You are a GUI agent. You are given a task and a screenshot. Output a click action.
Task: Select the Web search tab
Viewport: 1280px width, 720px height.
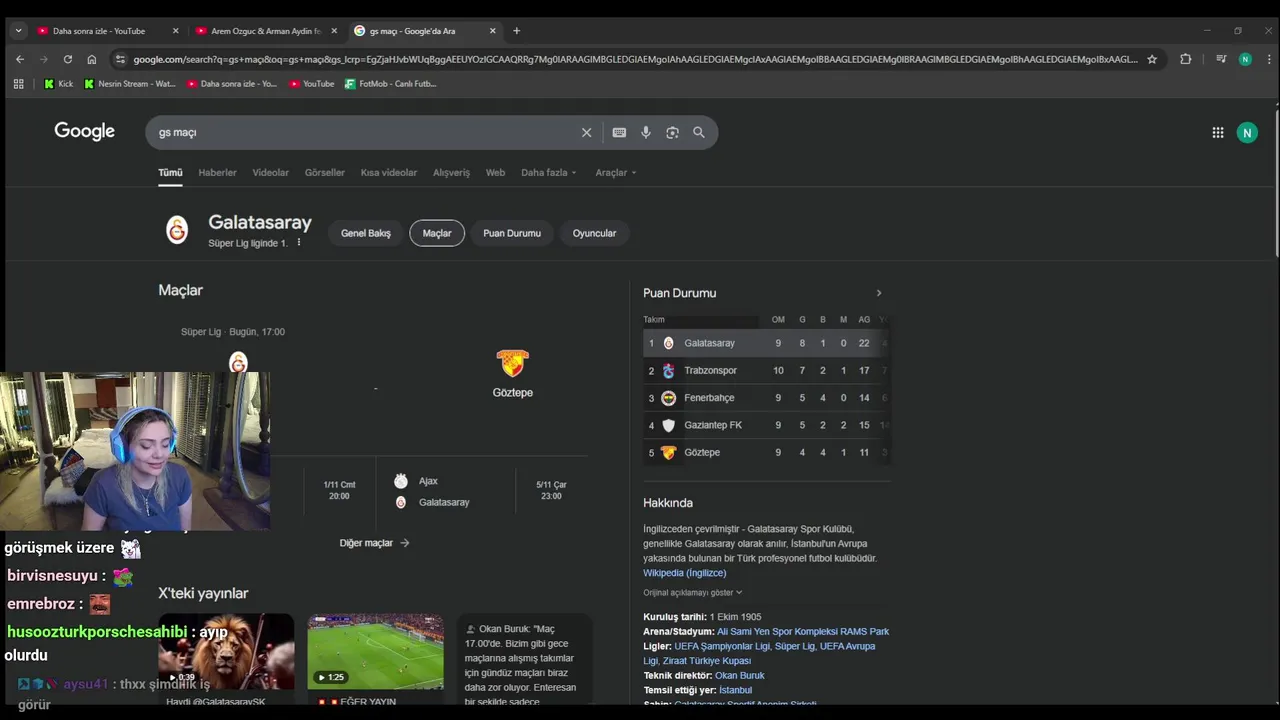[x=495, y=172]
